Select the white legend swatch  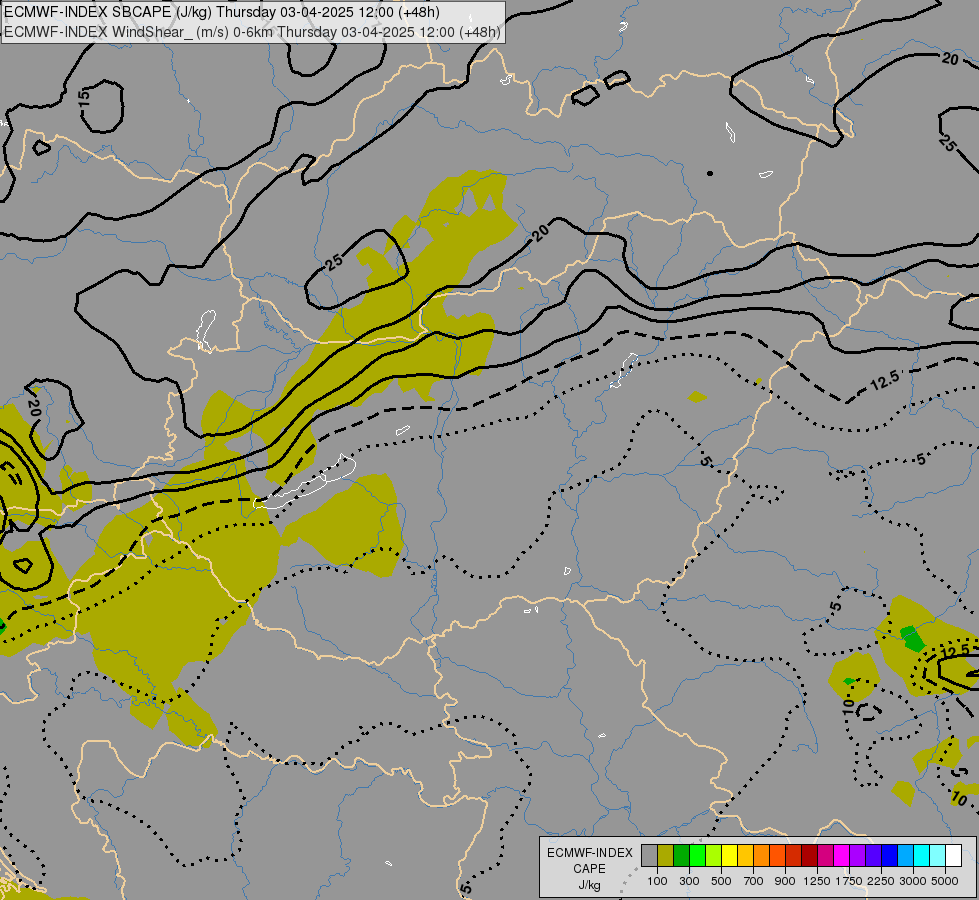point(954,856)
